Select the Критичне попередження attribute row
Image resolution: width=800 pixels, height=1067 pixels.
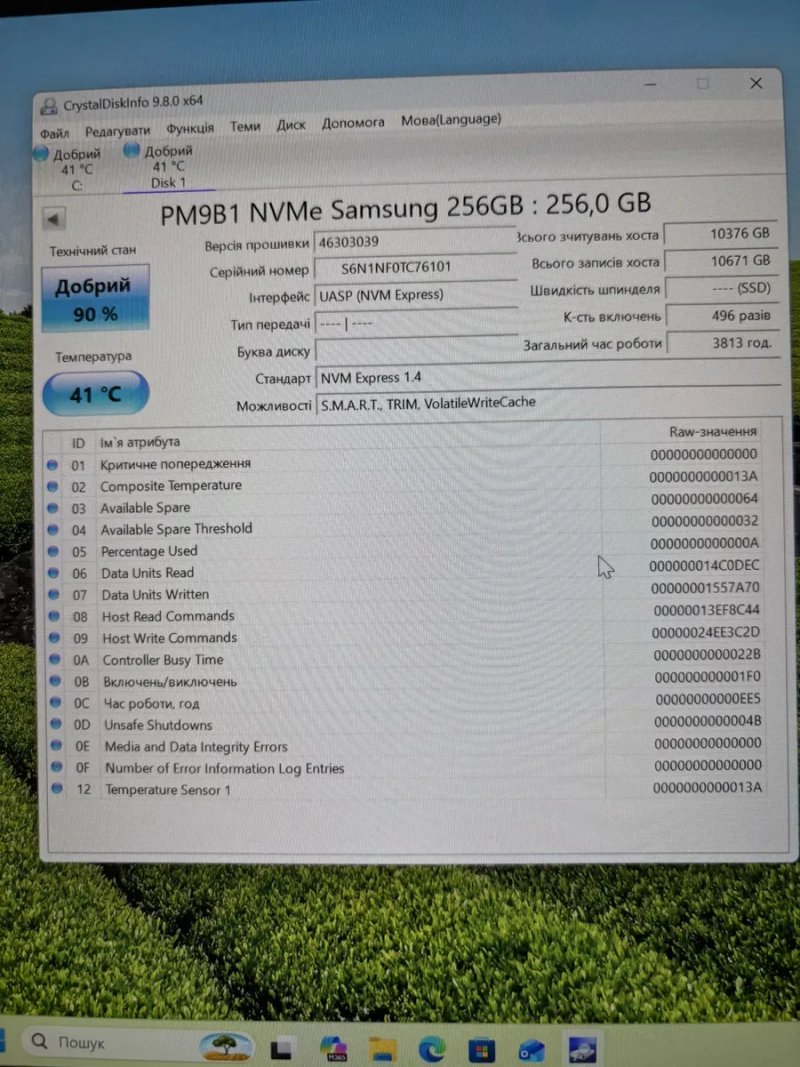(x=404, y=459)
